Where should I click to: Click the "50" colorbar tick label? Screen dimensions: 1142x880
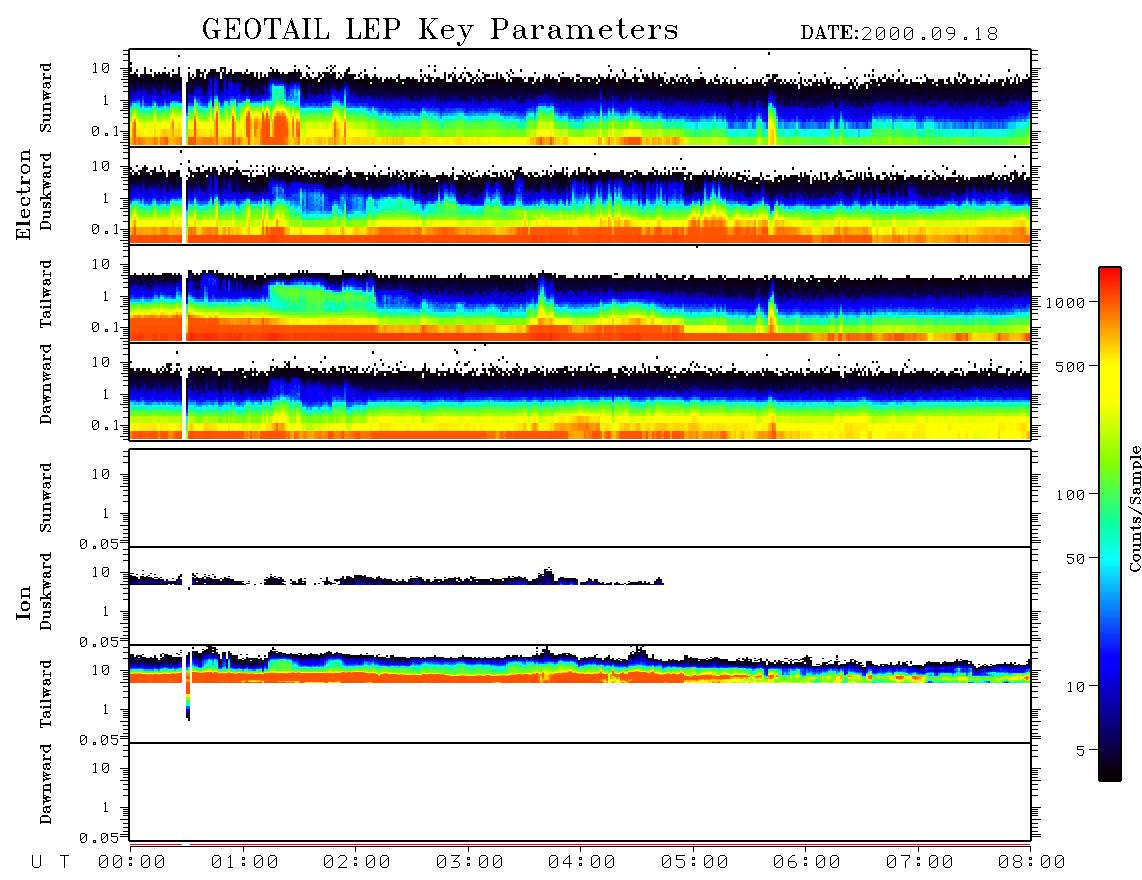pos(1075,559)
